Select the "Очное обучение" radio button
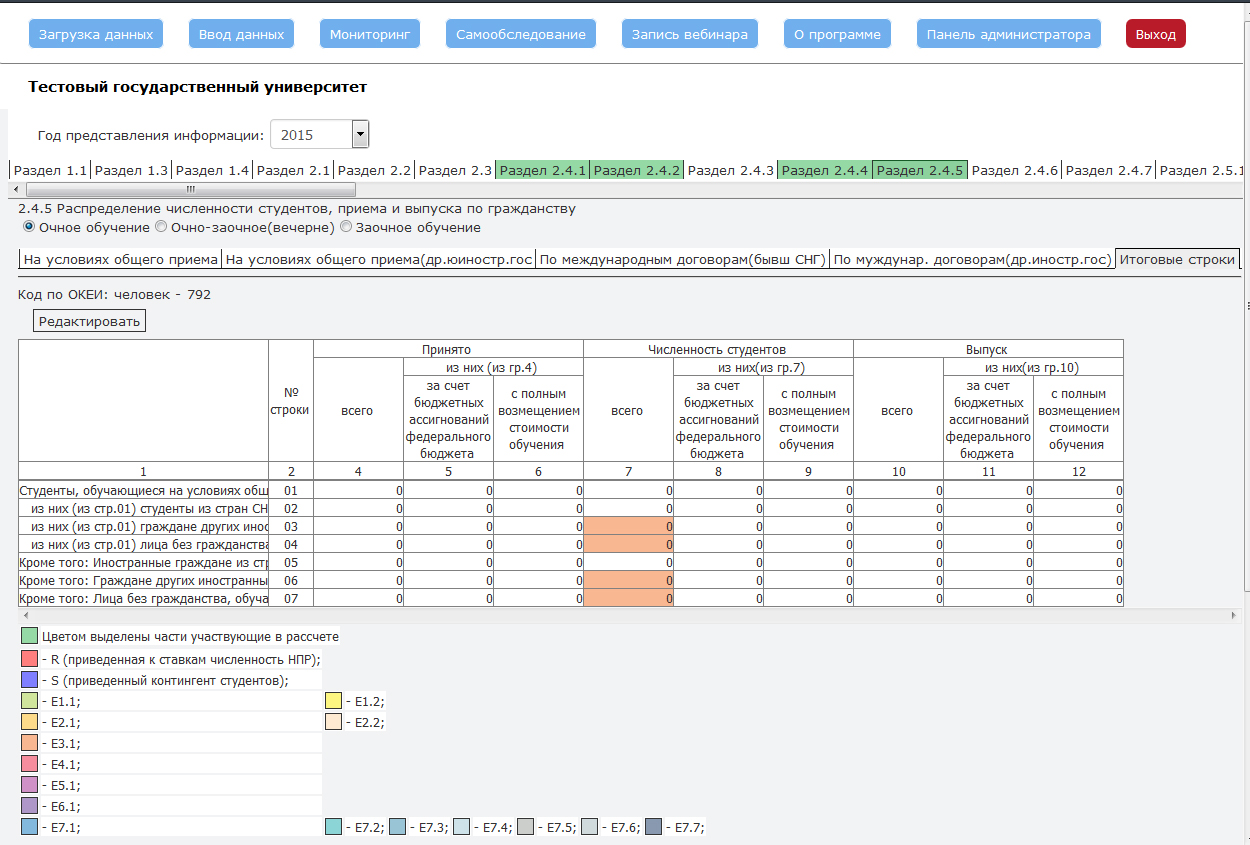 point(29,227)
